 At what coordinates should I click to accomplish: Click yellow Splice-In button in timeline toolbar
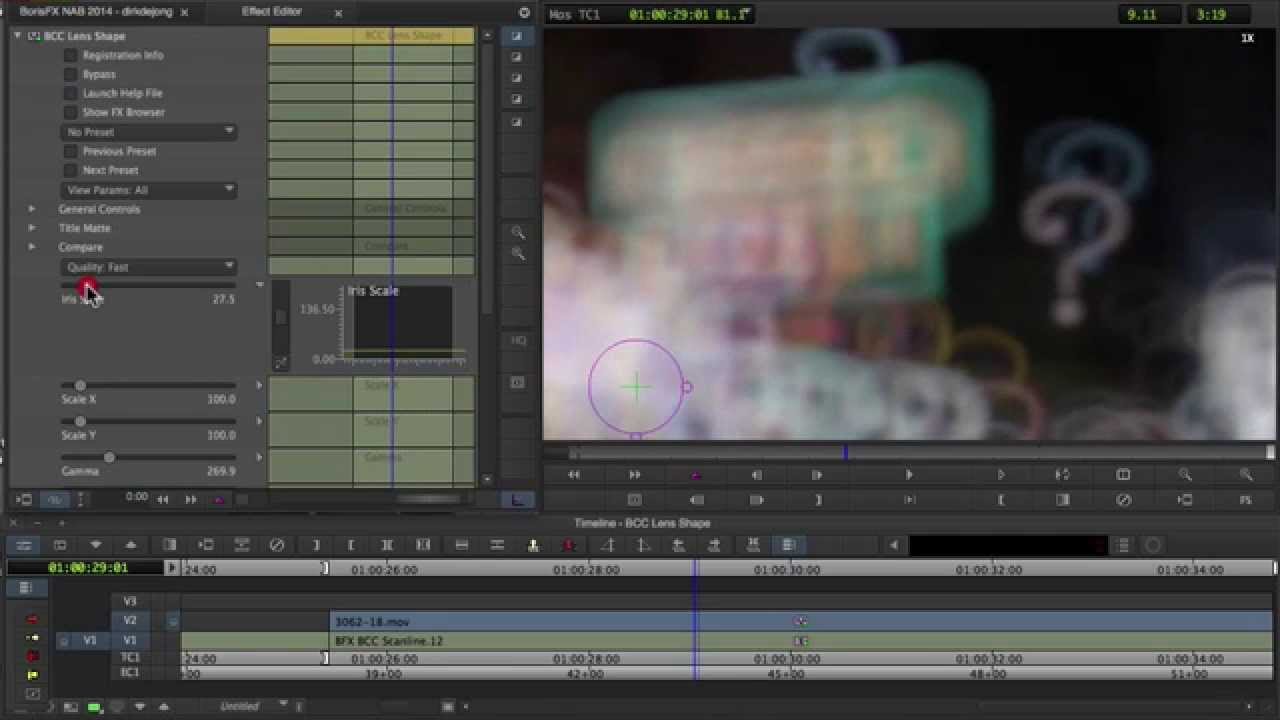click(533, 545)
